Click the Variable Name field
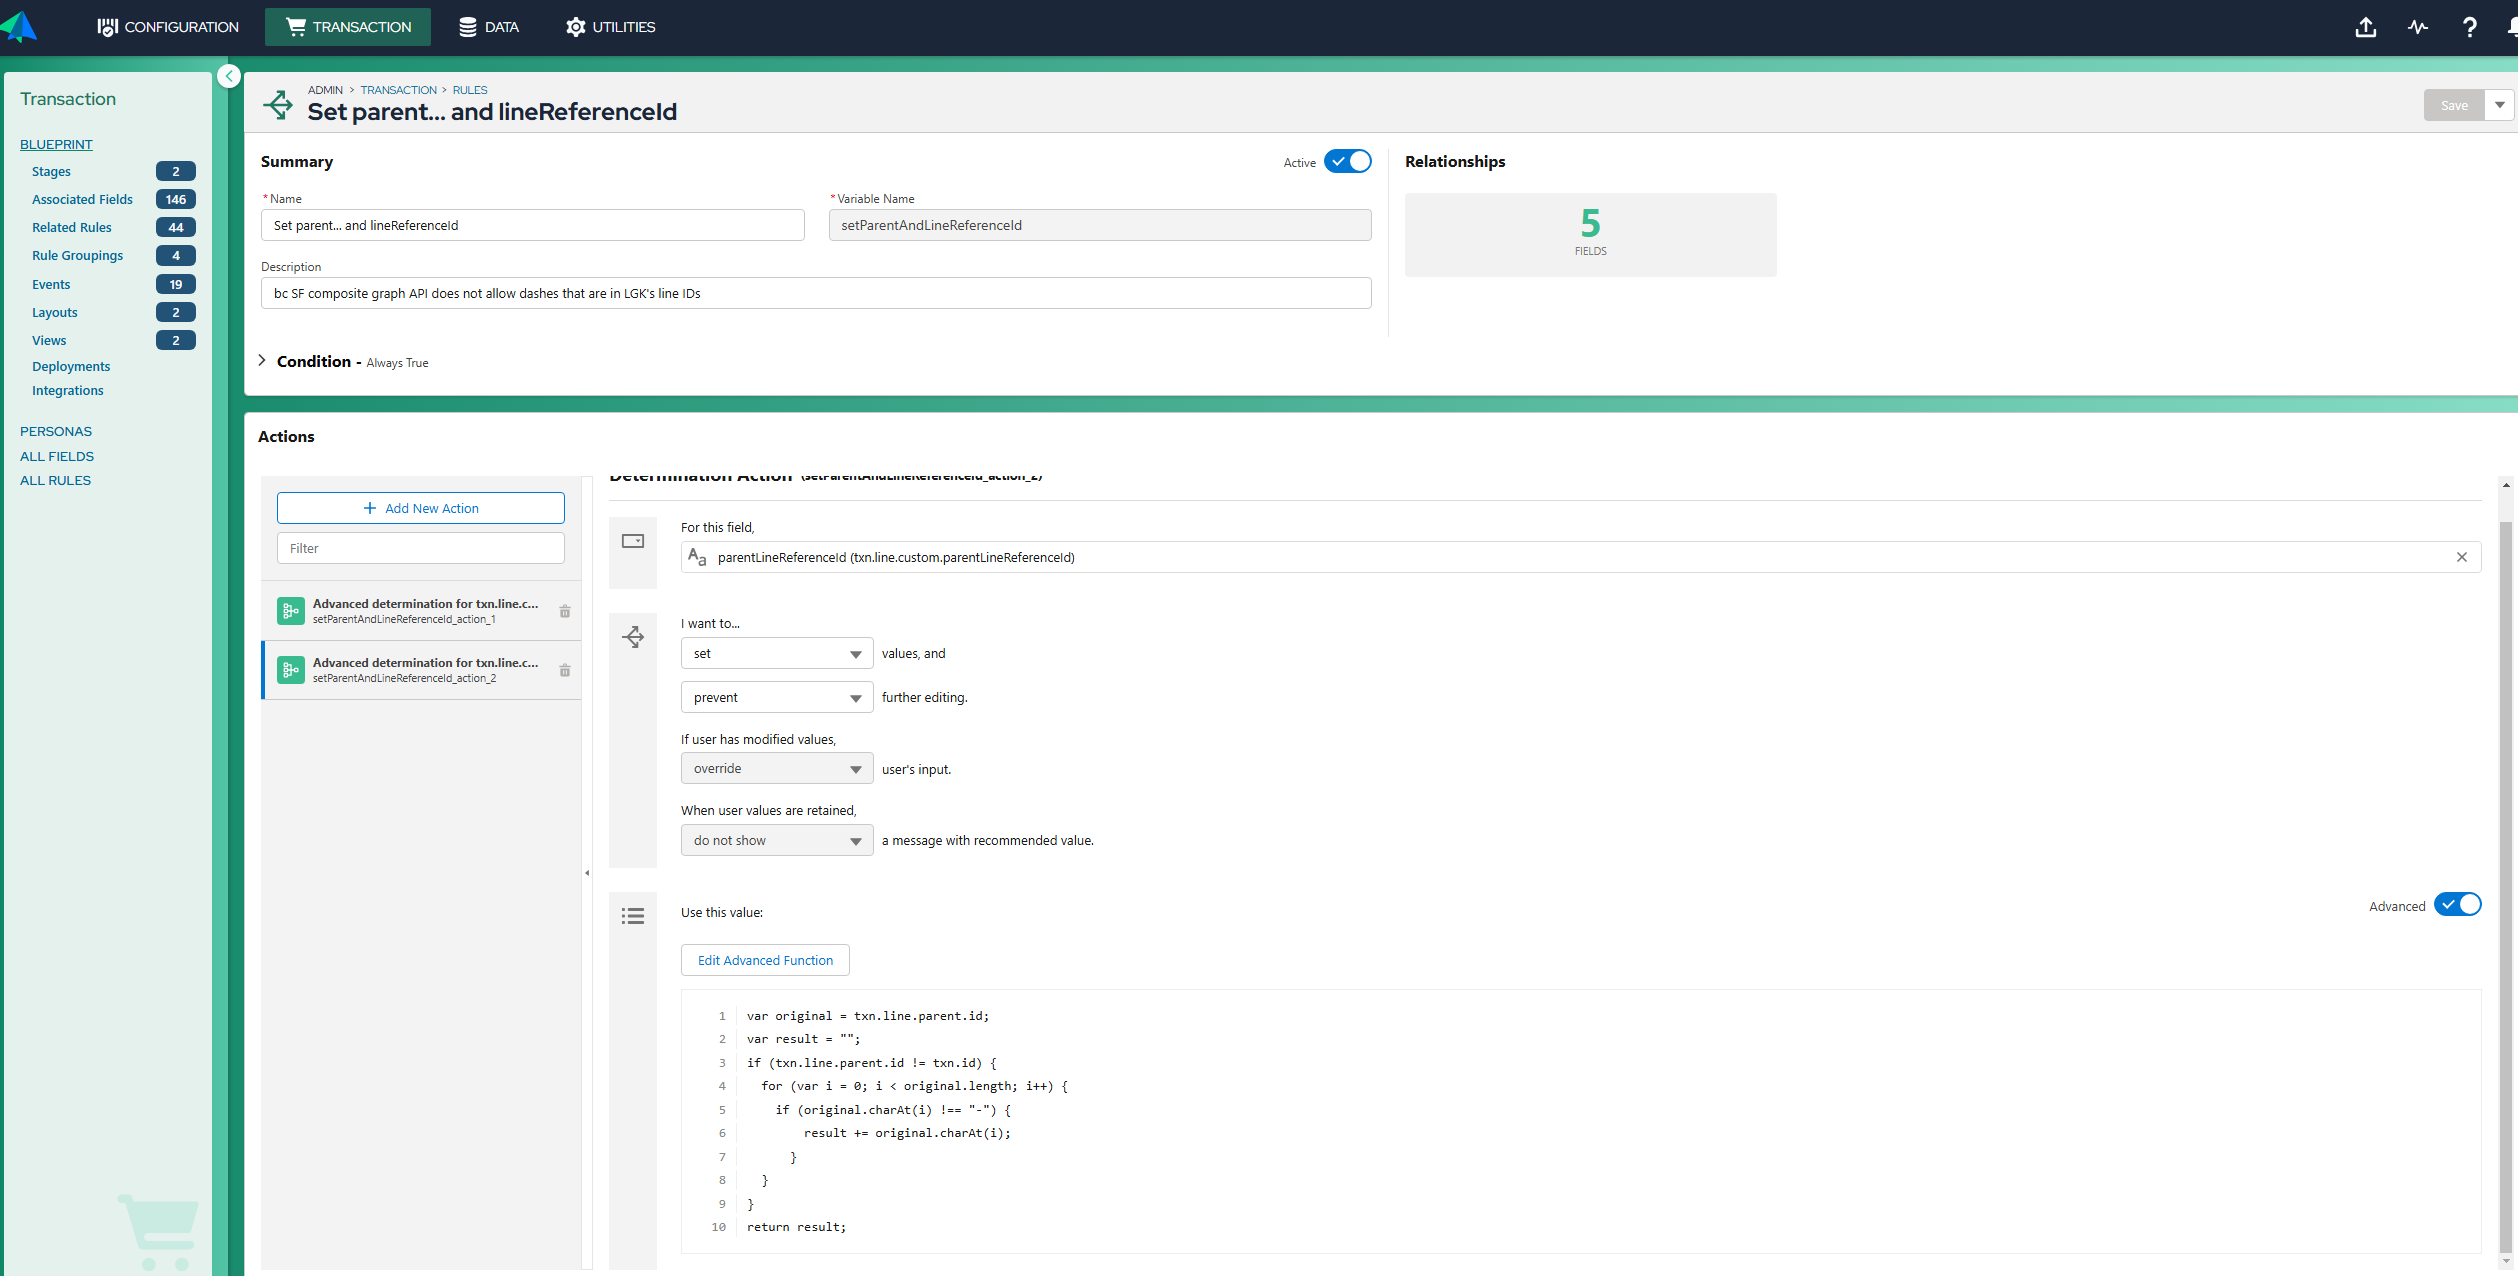 tap(1100, 225)
